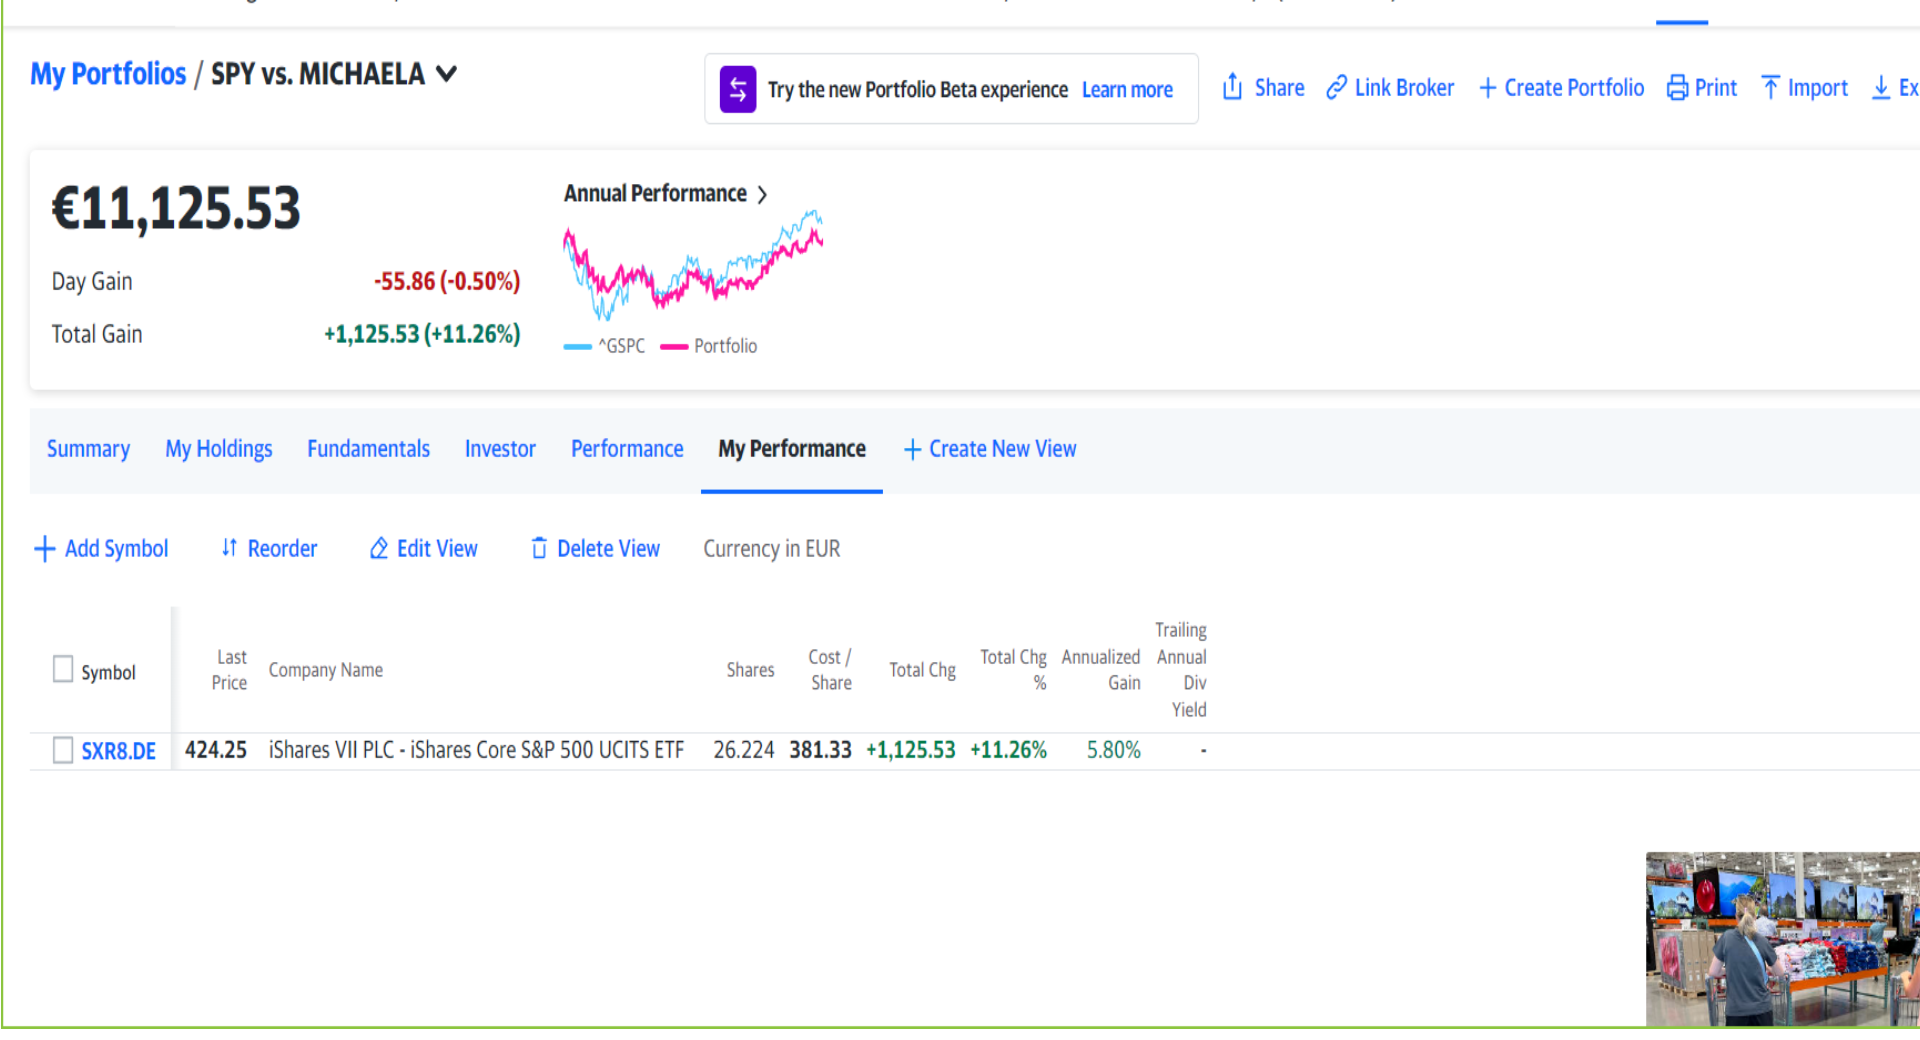1920x1040 pixels.
Task: Click the 424.25 last price cell
Action: pyautogui.click(x=216, y=750)
